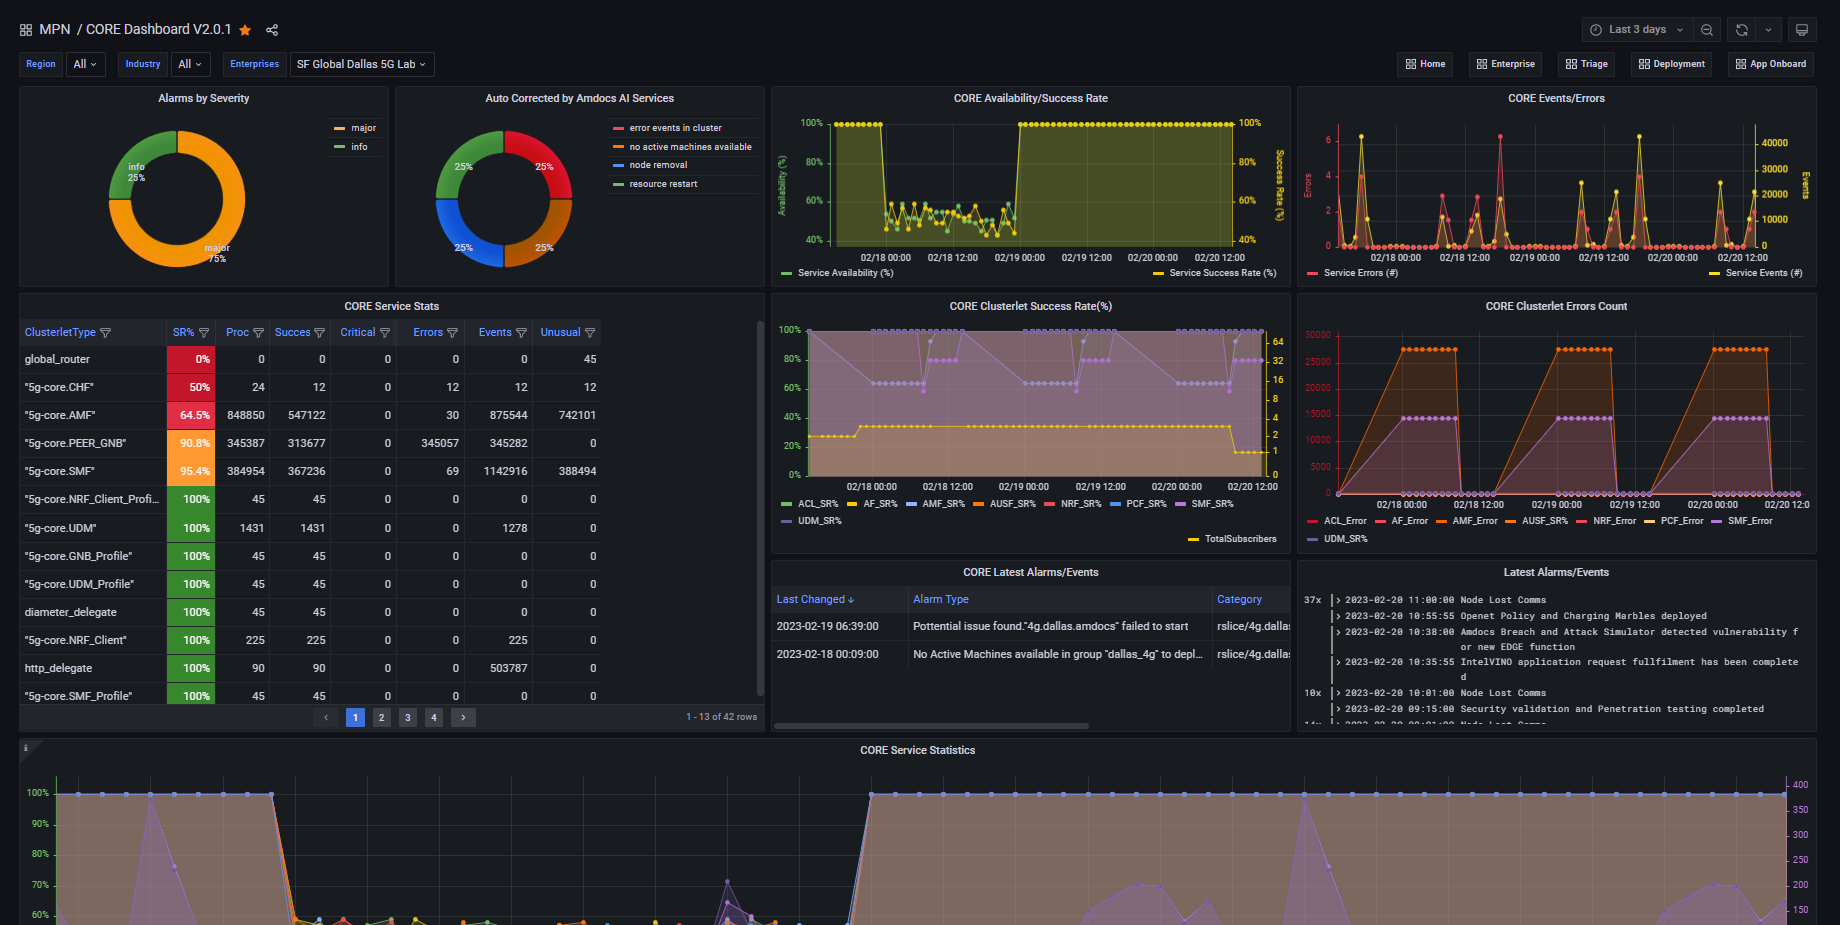The width and height of the screenshot is (1840, 925).
Task: Open the Region variable dropdown
Action: pyautogui.click(x=86, y=64)
